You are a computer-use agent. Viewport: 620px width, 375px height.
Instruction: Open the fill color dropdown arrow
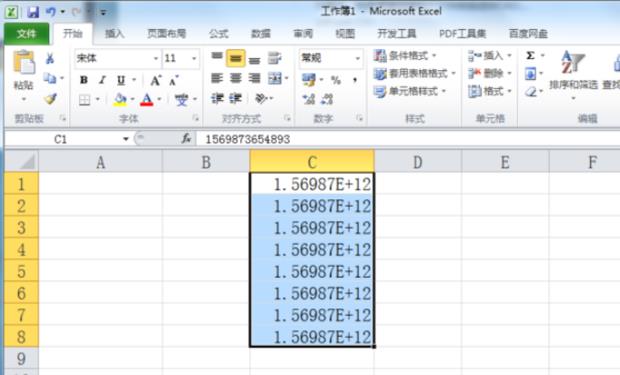pos(132,99)
